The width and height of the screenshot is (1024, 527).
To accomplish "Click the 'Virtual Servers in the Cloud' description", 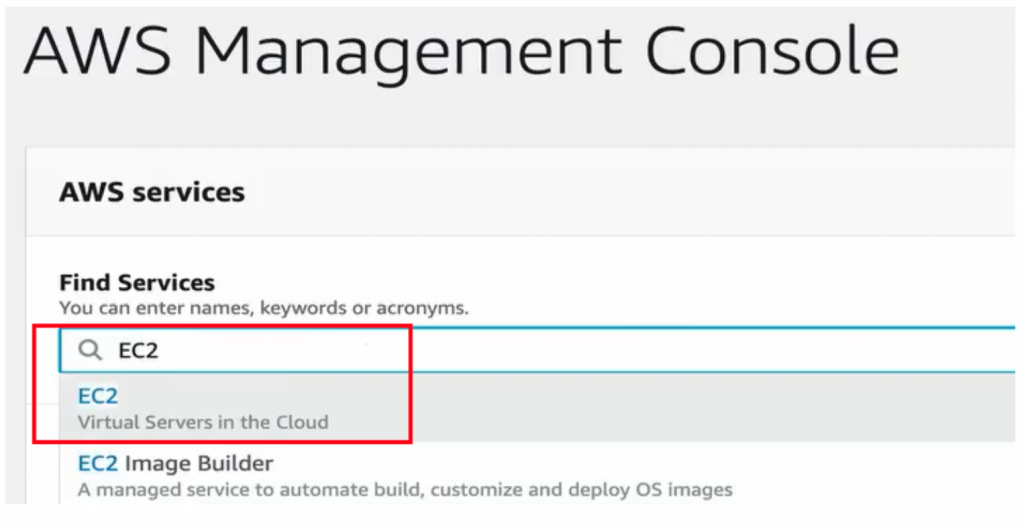I will pyautogui.click(x=203, y=422).
